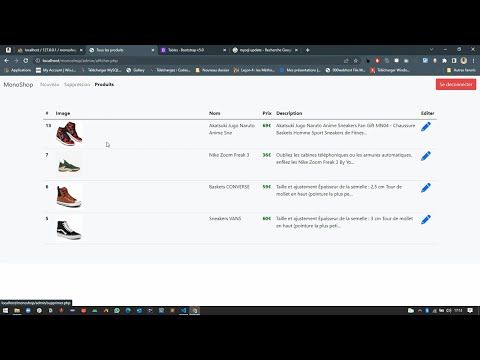Open Visual Studio Code from the taskbar
The image size is (480, 360).
183,311
